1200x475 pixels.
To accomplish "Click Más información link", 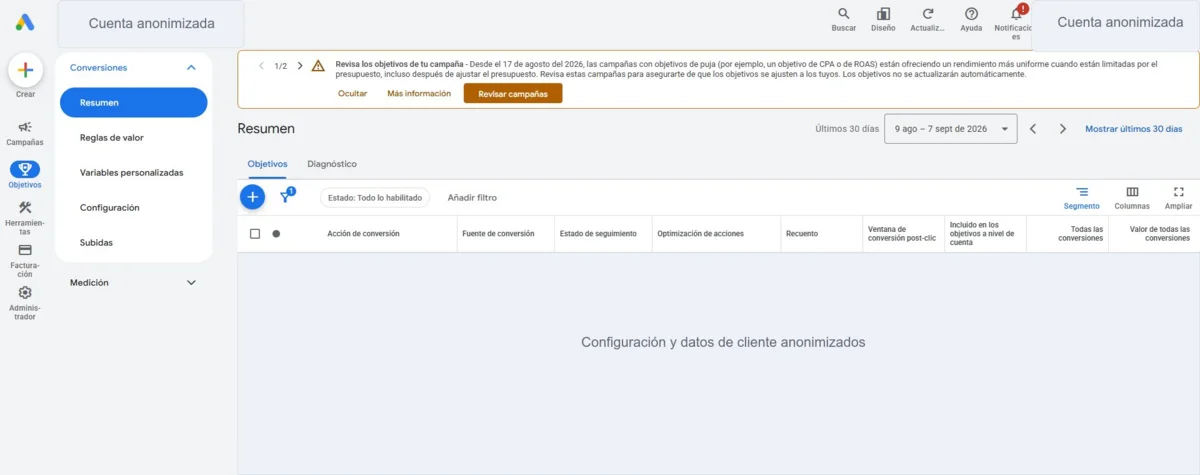I will tap(419, 93).
